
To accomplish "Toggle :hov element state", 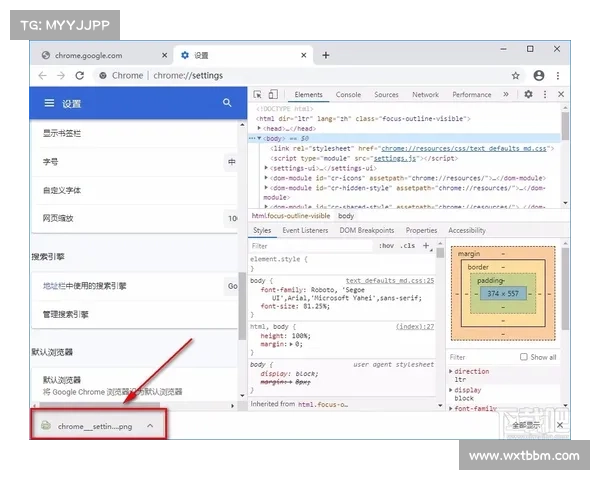I will 386,246.
